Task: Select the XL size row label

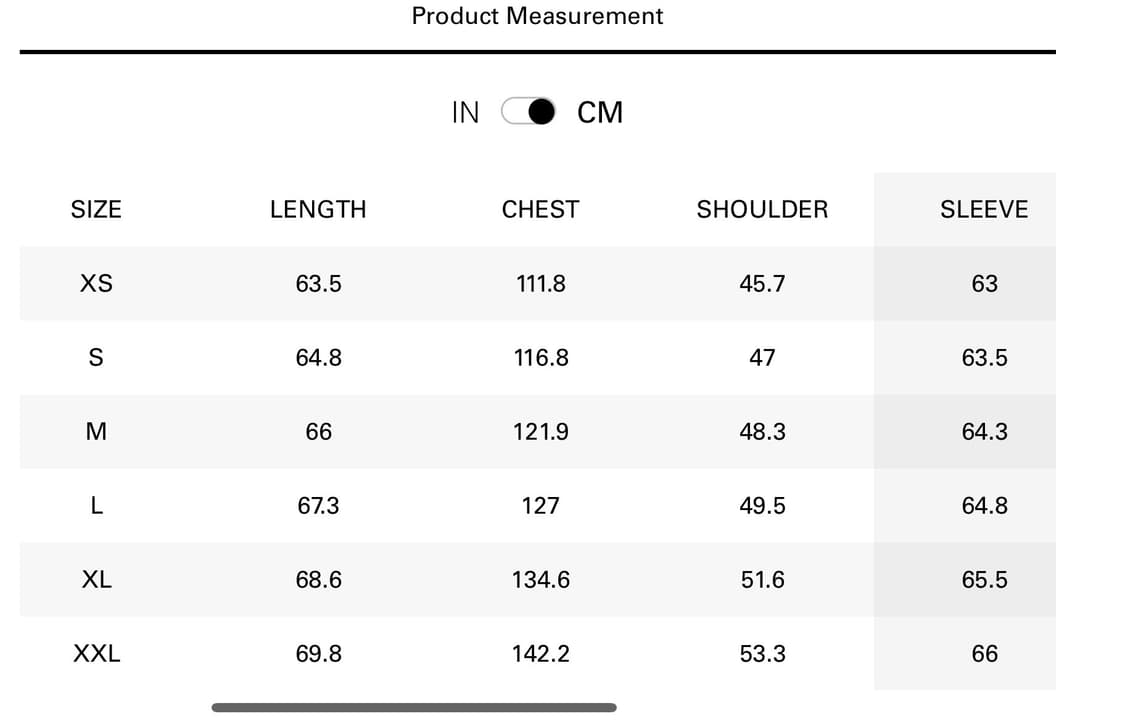Action: (x=96, y=579)
